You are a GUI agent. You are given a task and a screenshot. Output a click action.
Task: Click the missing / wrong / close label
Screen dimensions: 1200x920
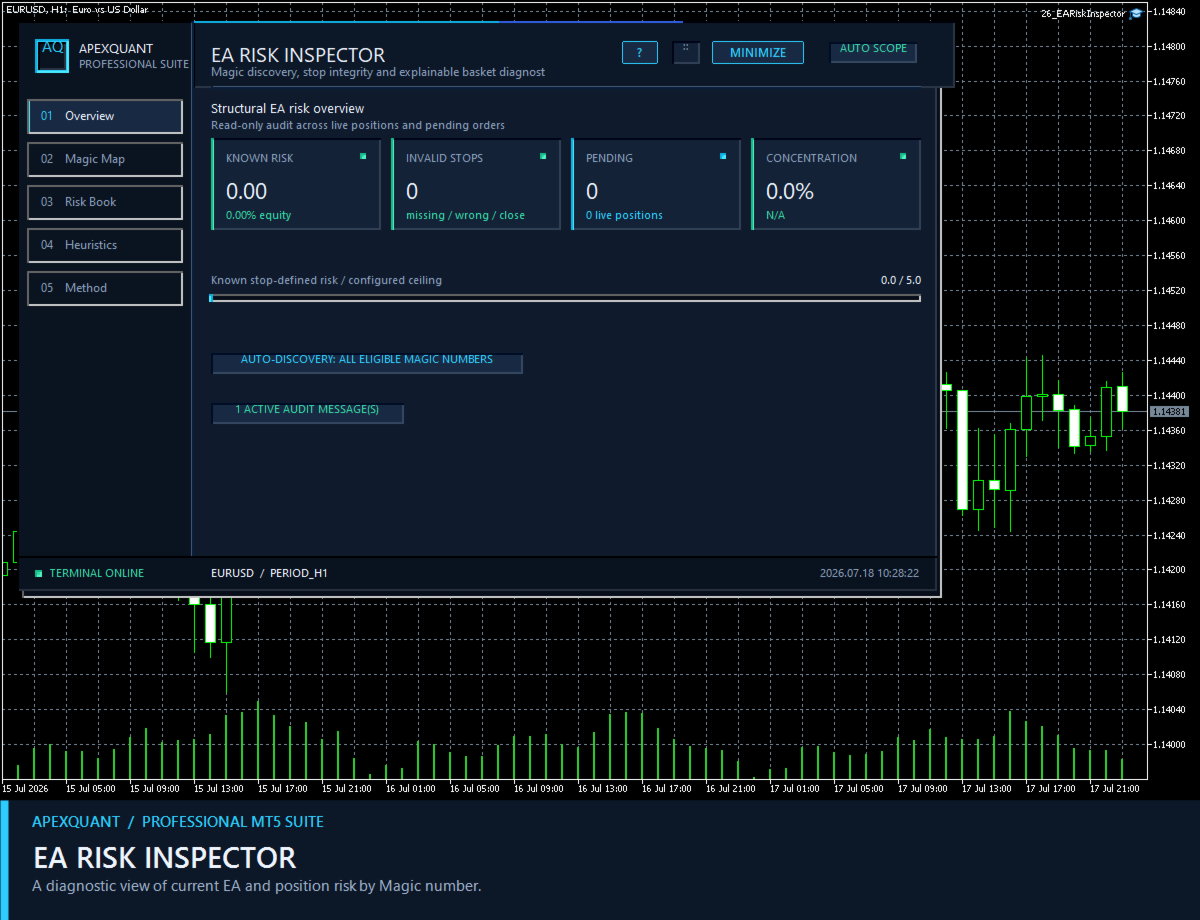pyautogui.click(x=465, y=215)
